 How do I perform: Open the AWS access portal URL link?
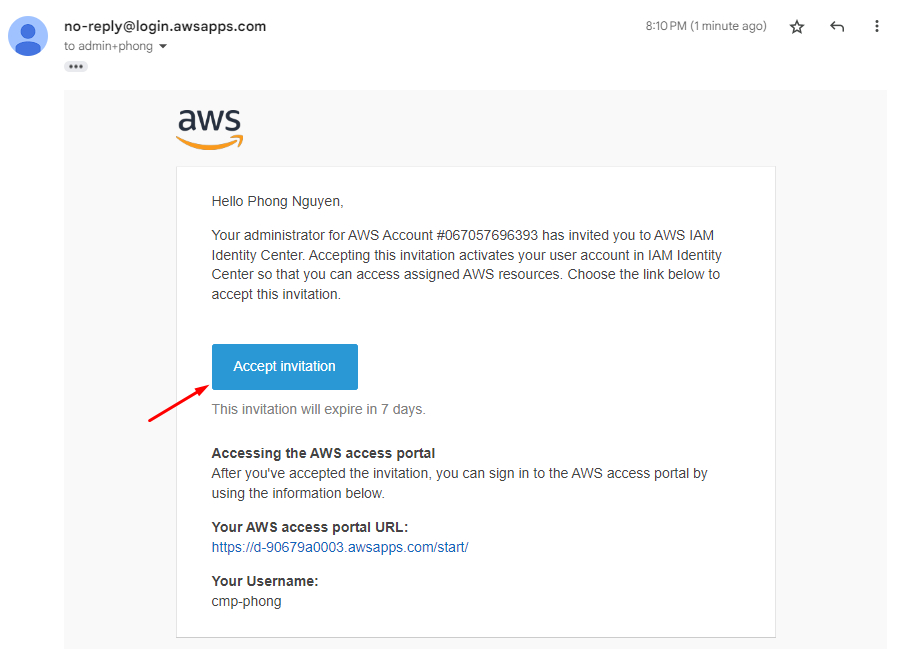[x=340, y=547]
